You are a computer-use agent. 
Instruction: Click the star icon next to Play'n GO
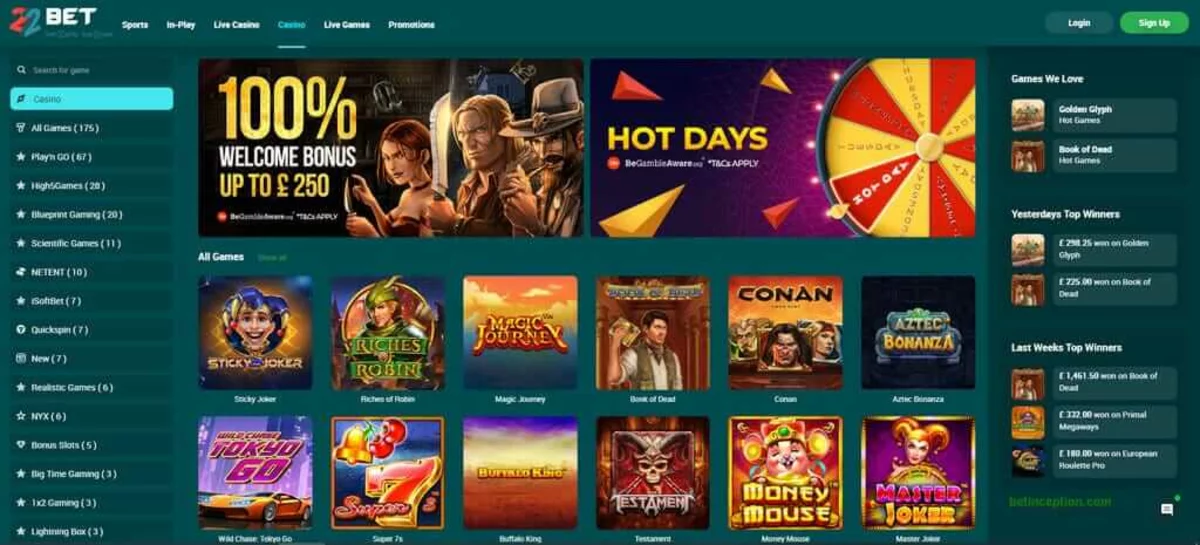point(21,157)
